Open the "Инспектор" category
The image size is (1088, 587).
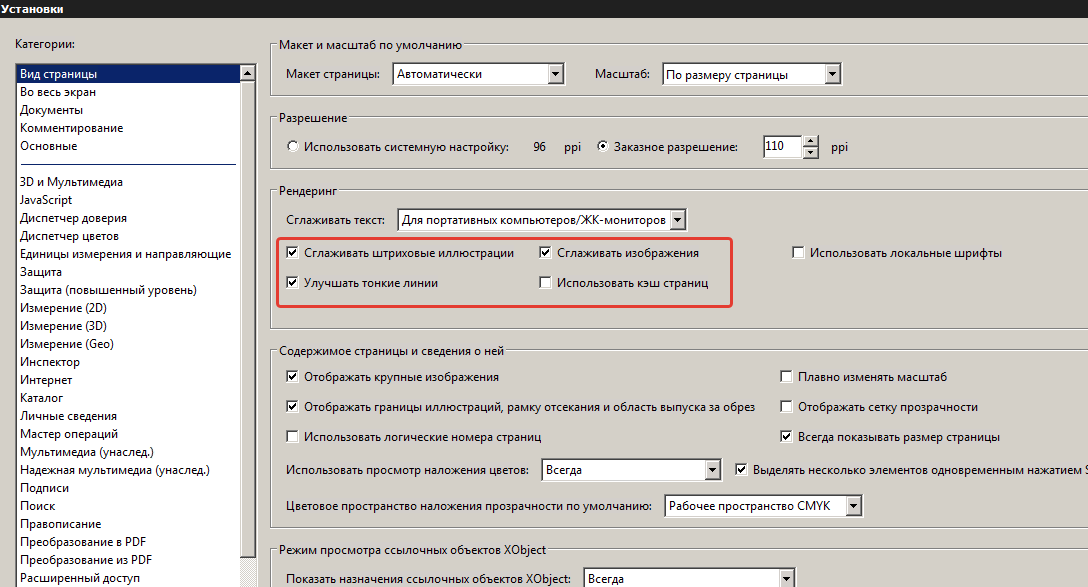click(50, 362)
